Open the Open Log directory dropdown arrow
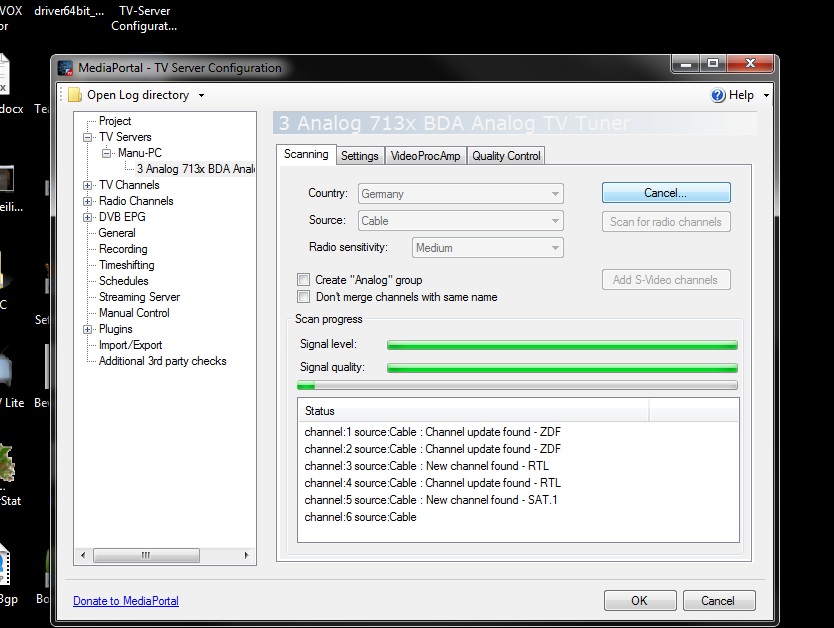Viewport: 834px width, 628px height. coord(201,96)
